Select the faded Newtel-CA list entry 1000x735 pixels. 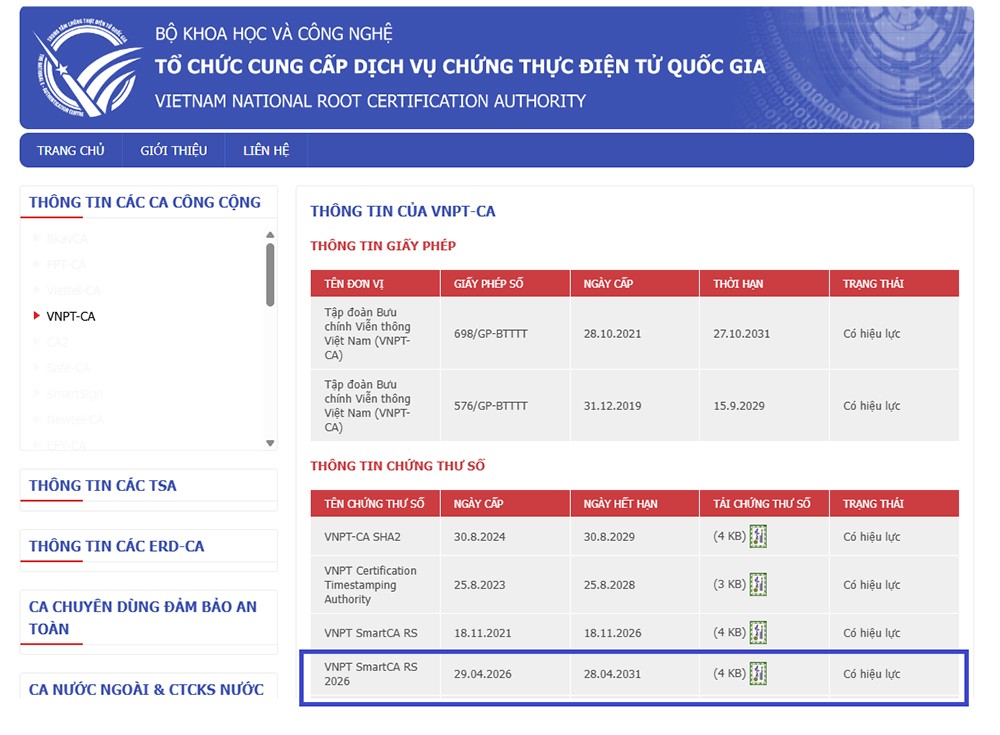pyautogui.click(x=75, y=419)
